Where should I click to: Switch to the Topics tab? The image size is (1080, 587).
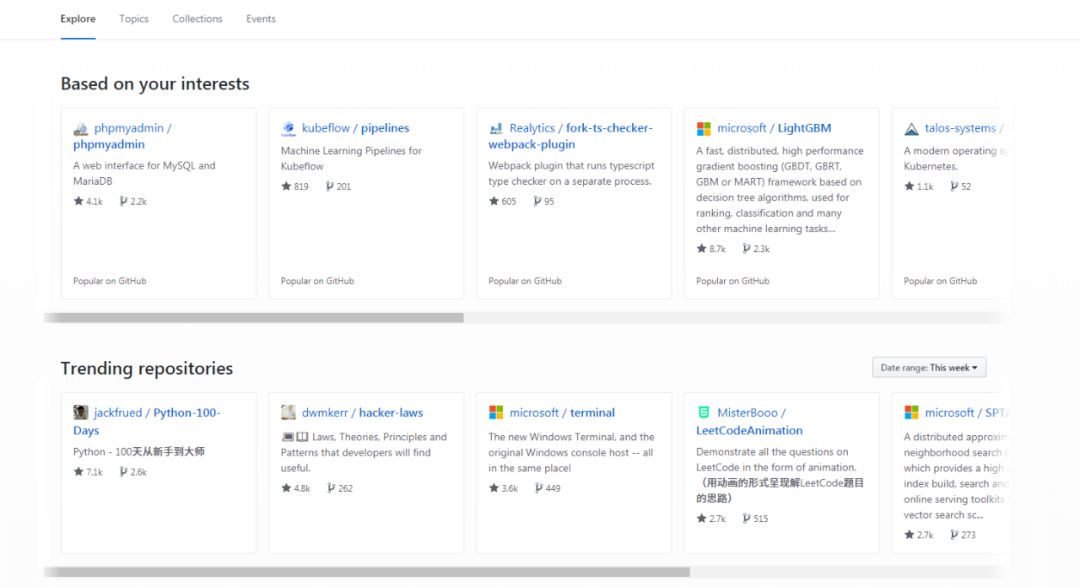134,19
